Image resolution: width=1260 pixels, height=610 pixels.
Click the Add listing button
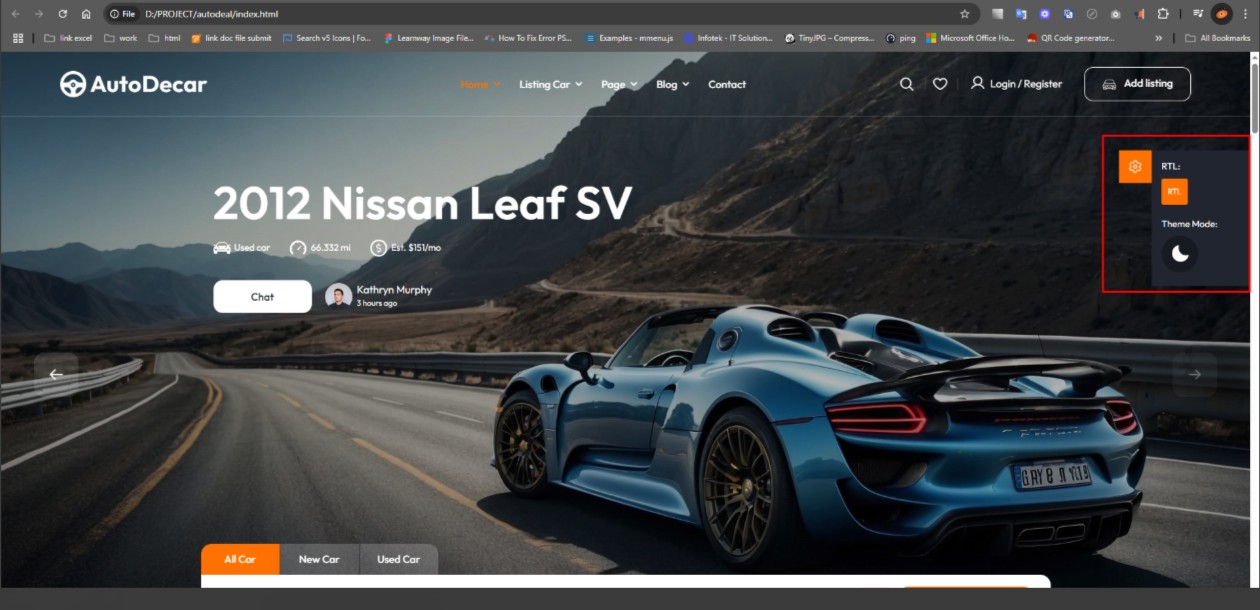tap(1137, 84)
